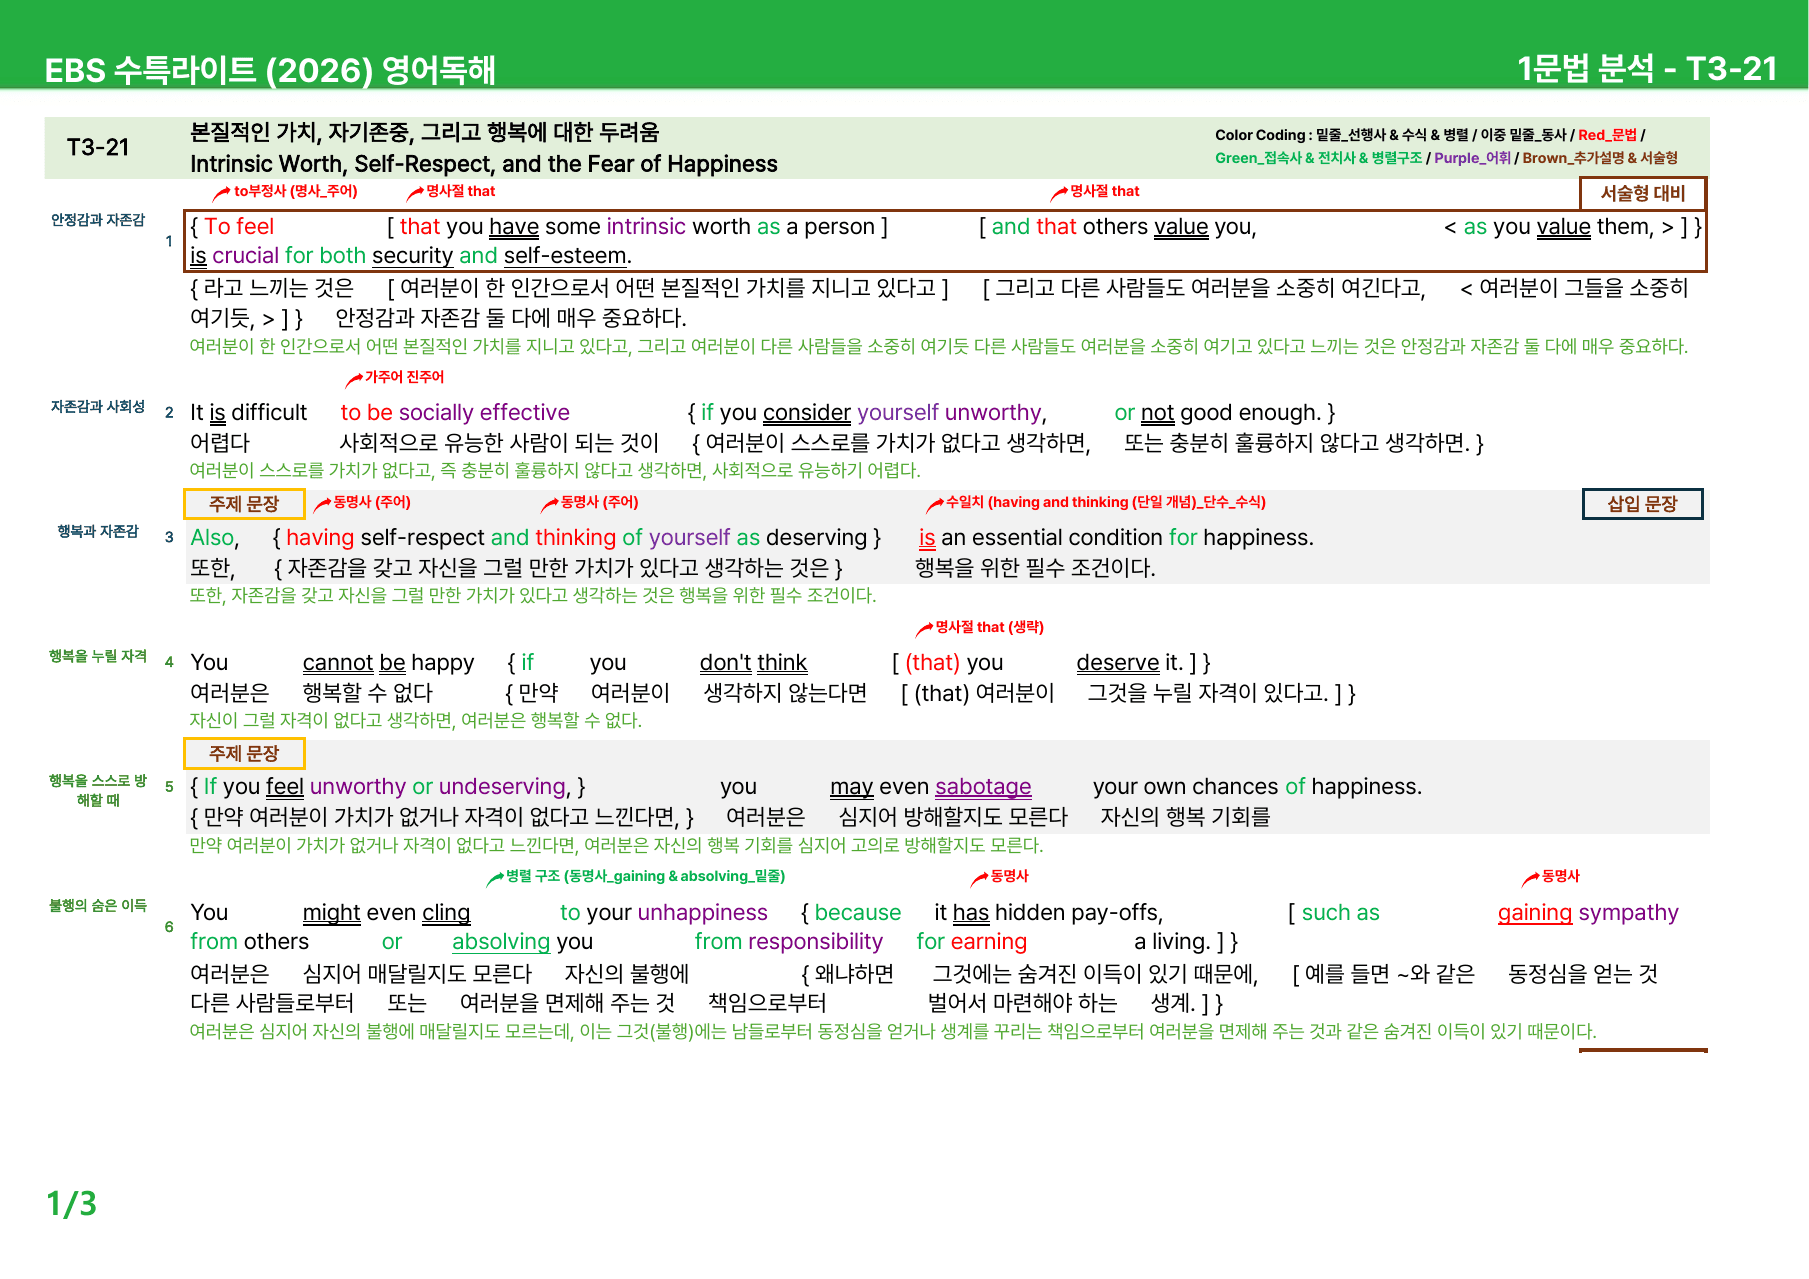The height and width of the screenshot is (1279, 1809).
Task: Click the phrase 'might even cling'
Action: 386,913
